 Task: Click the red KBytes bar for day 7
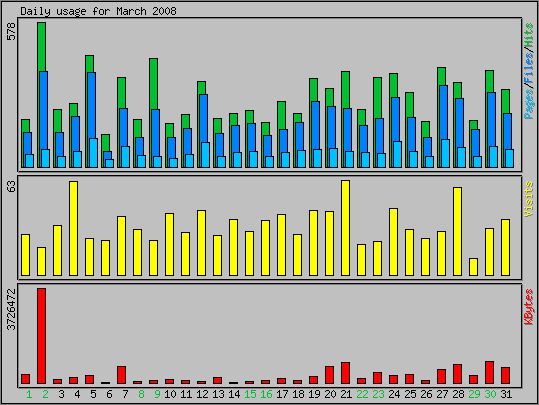point(122,375)
